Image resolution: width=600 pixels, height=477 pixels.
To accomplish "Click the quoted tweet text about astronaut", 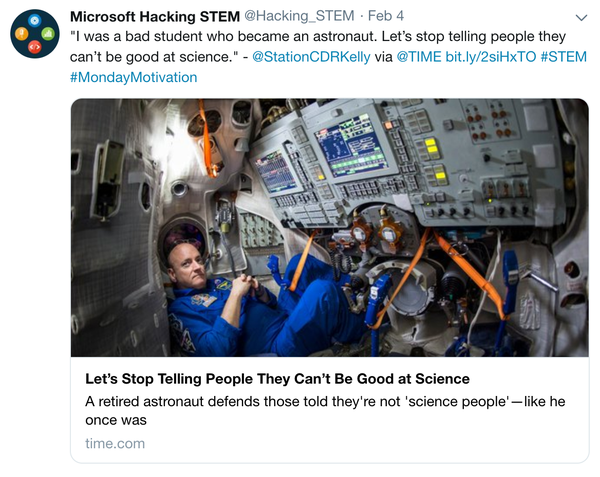I will click(x=300, y=37).
